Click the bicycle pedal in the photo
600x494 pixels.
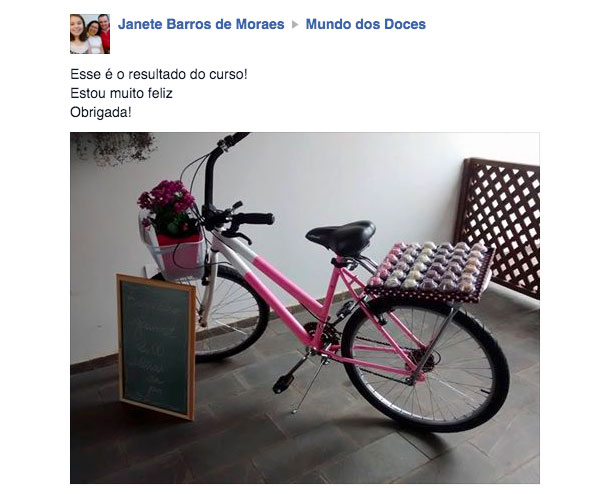point(284,383)
